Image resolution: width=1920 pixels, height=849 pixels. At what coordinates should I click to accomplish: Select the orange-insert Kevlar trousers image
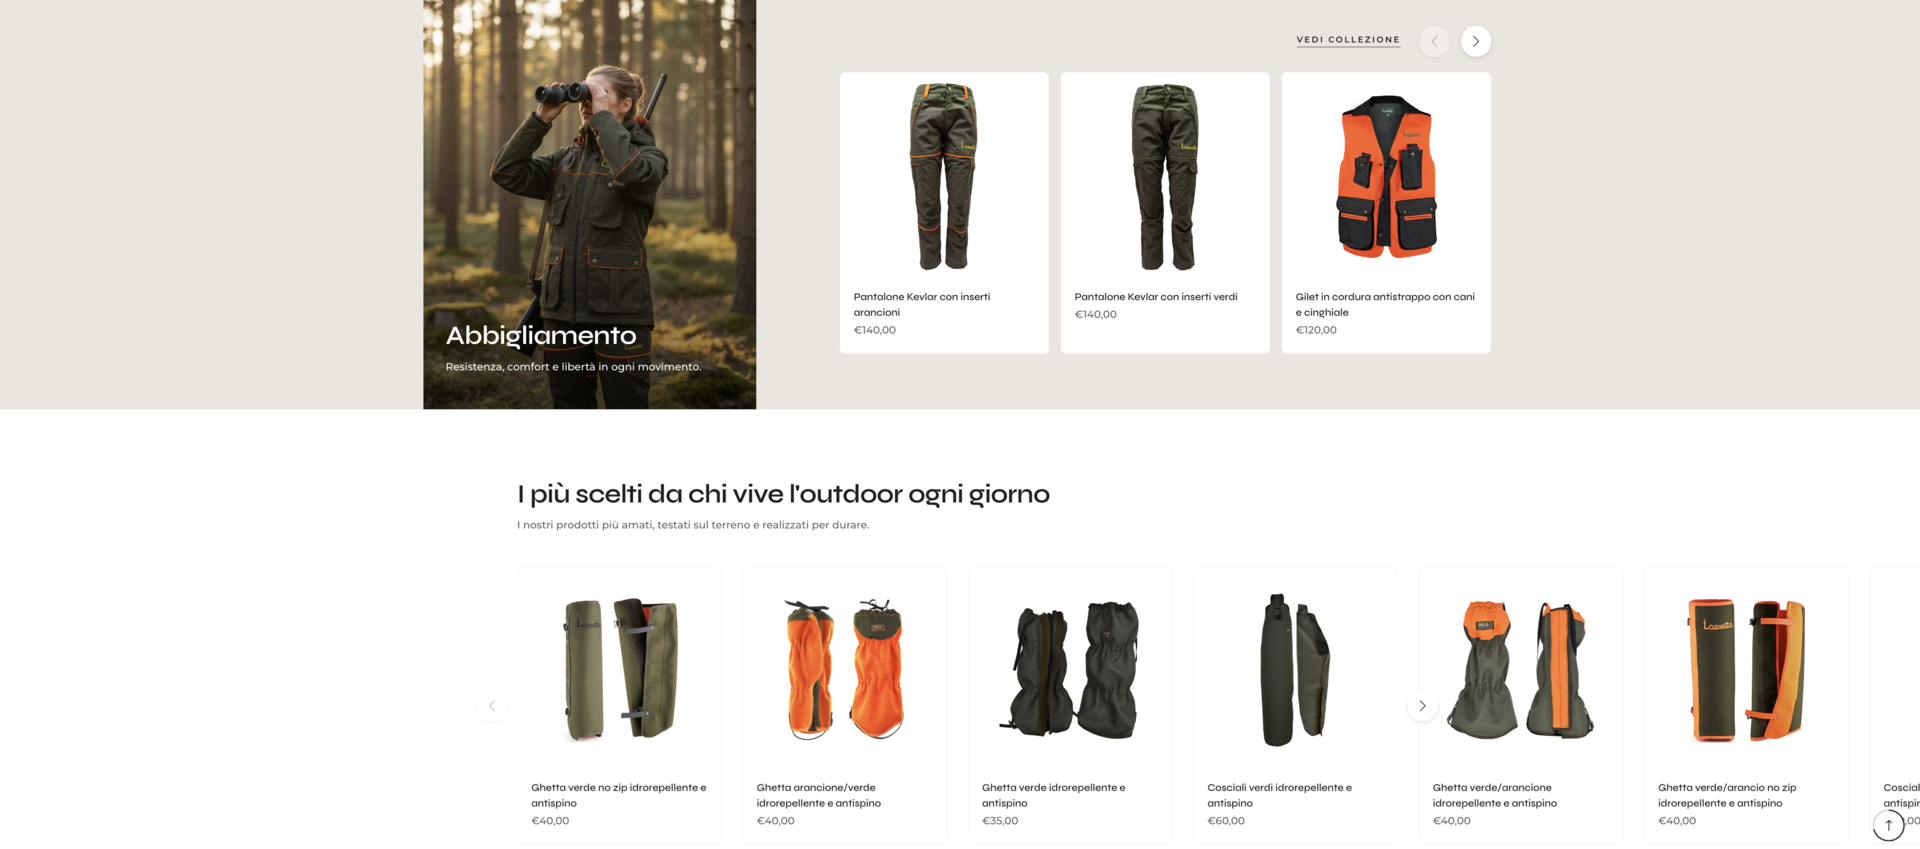(944, 177)
